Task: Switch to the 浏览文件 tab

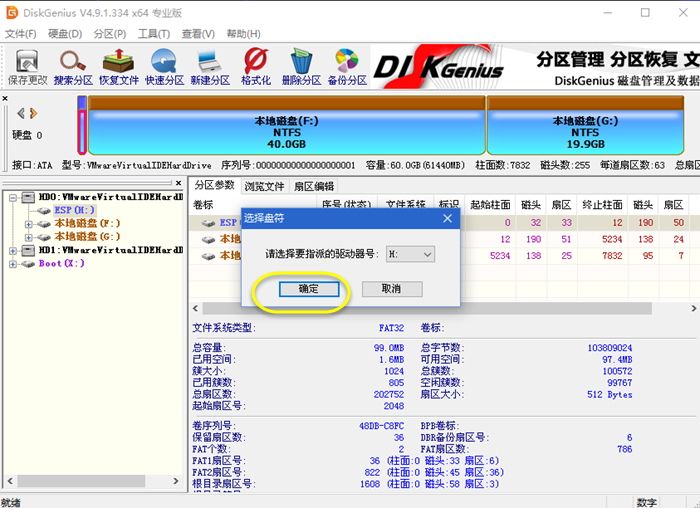Action: (264, 186)
